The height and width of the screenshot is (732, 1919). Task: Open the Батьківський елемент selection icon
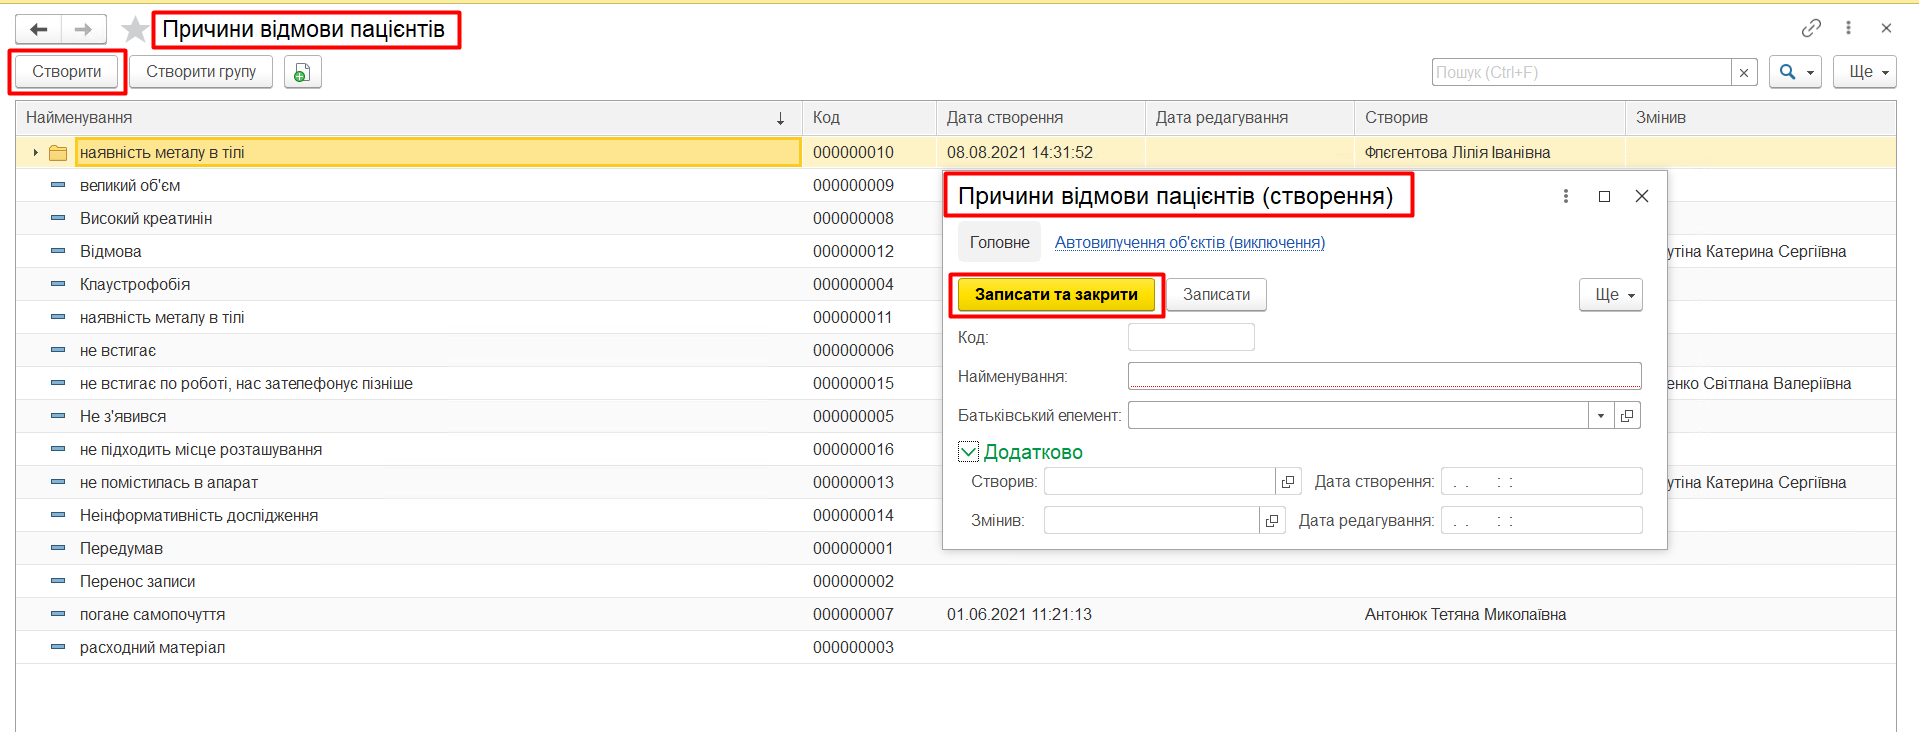(1627, 415)
